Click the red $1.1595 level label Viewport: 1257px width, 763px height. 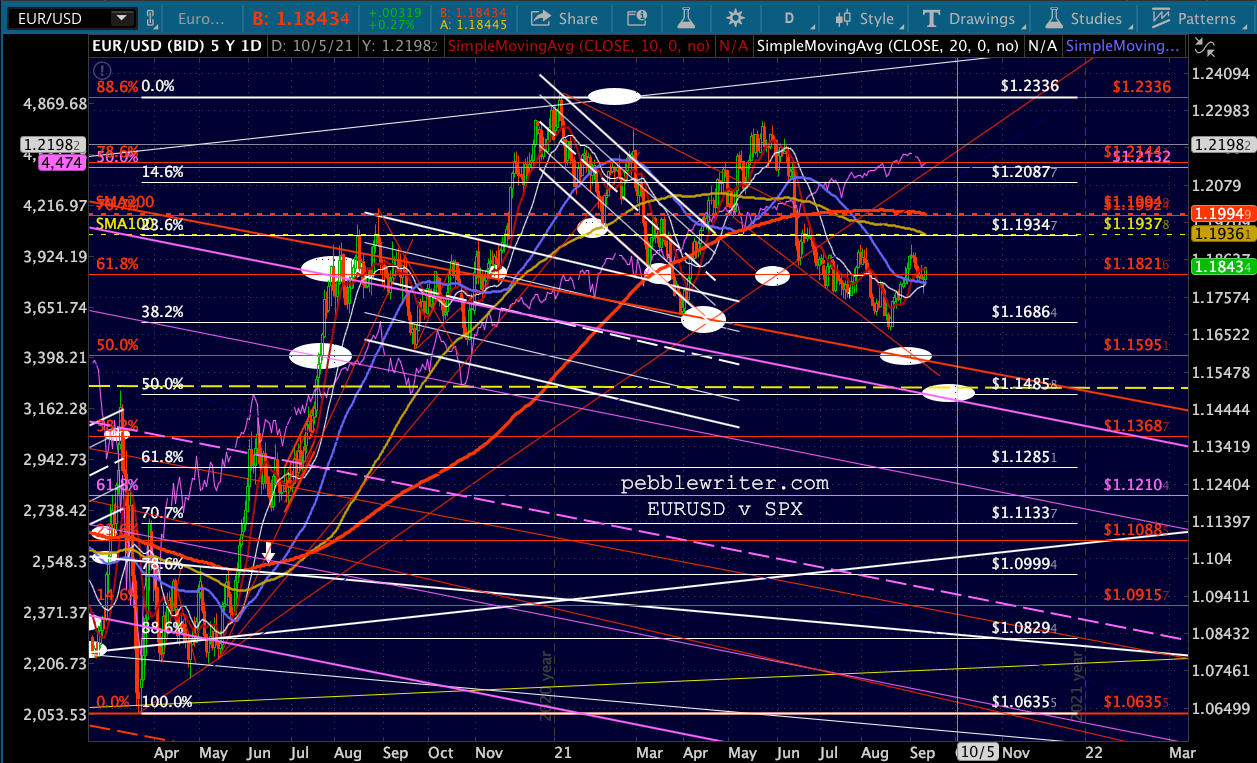1137,345
